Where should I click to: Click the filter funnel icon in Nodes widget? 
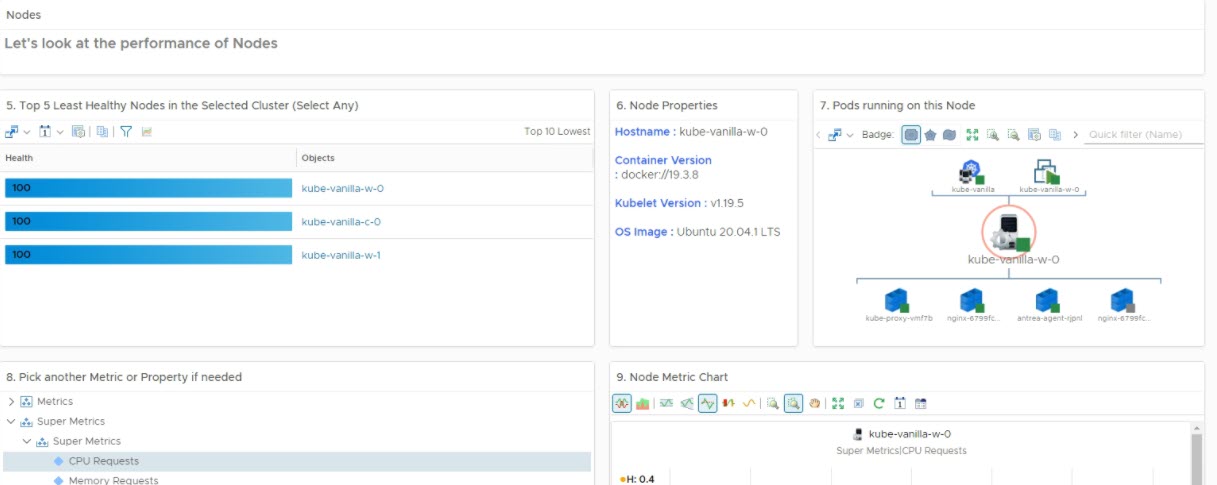[x=126, y=132]
